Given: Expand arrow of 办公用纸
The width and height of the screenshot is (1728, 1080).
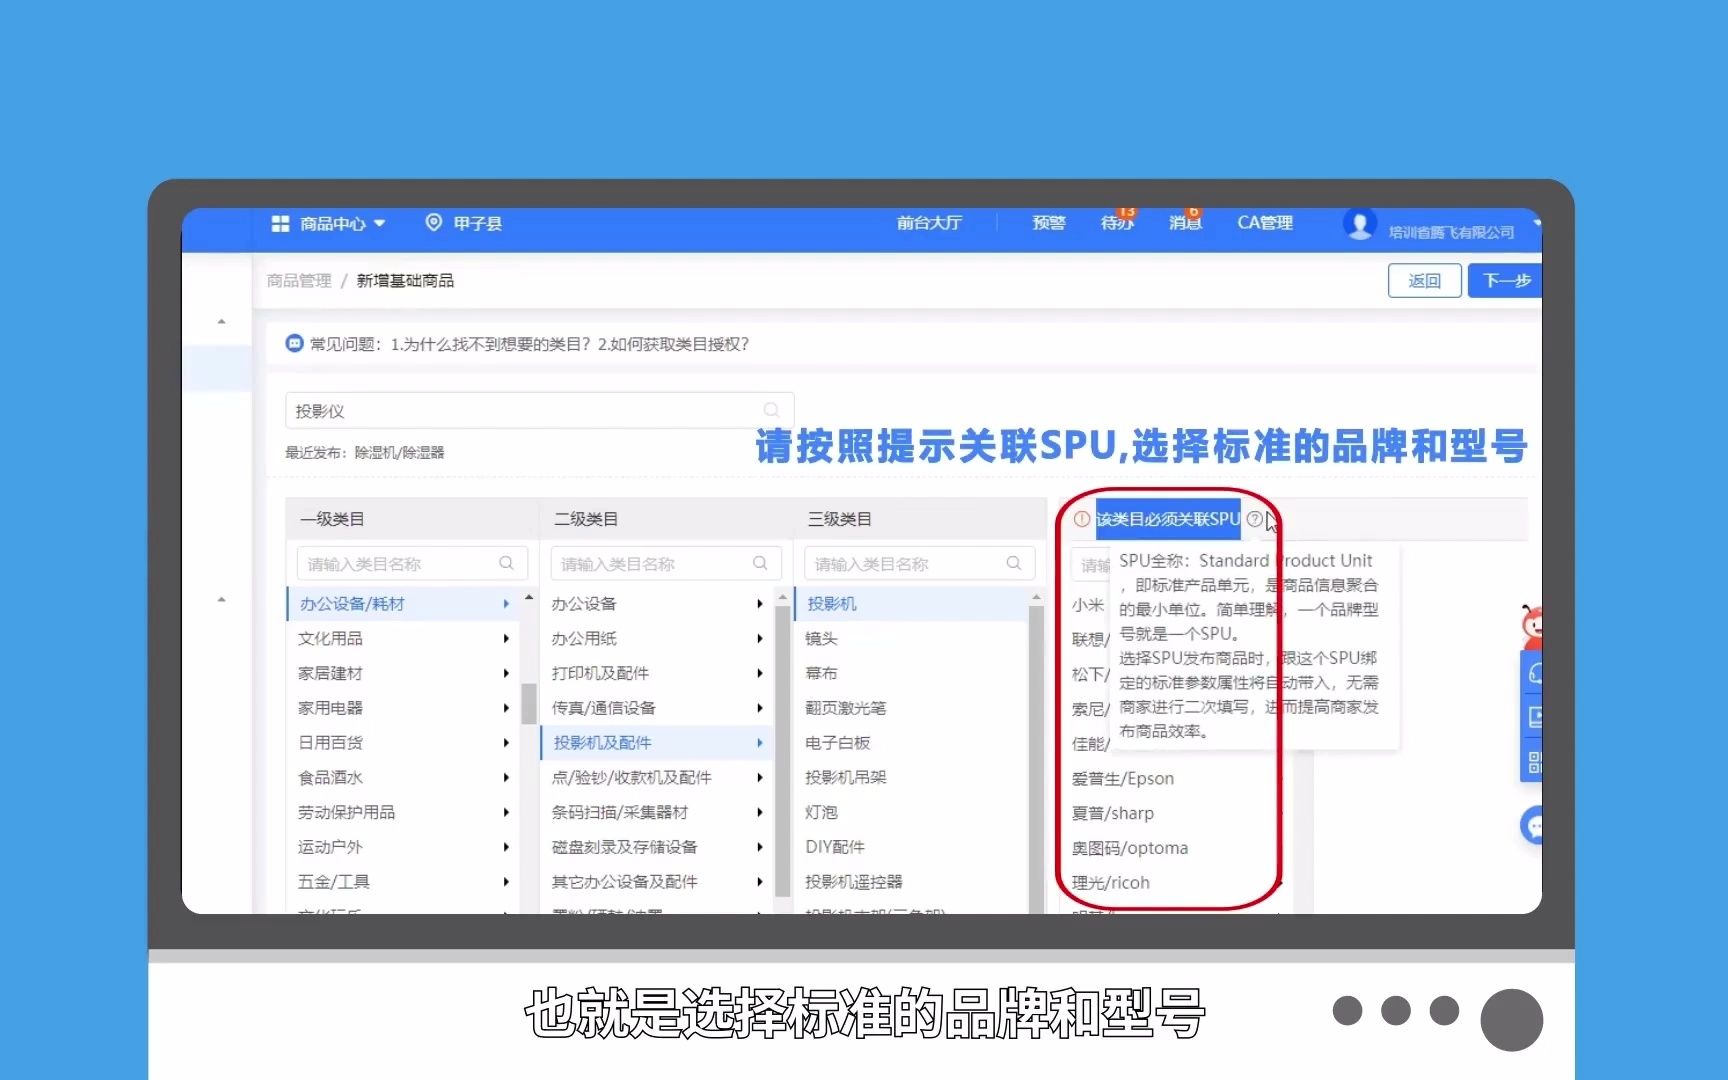Looking at the screenshot, I should (x=760, y=639).
